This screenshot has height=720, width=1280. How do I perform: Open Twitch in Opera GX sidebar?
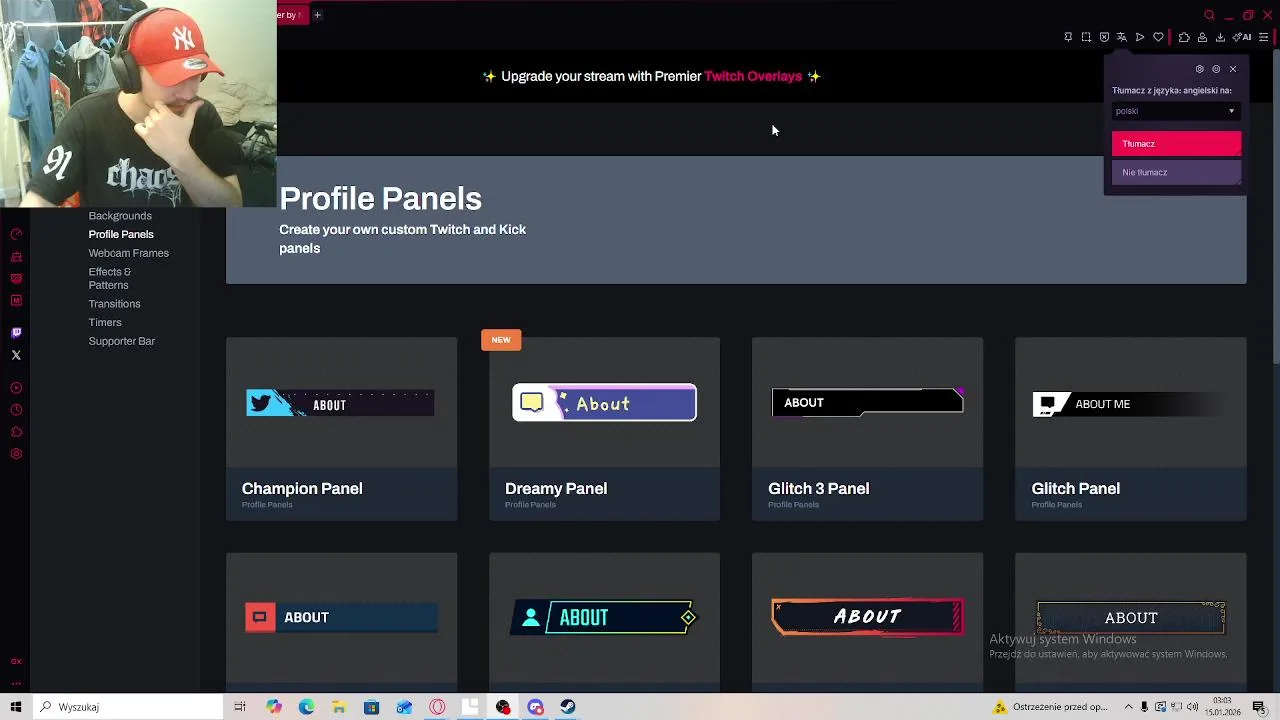click(x=16, y=333)
